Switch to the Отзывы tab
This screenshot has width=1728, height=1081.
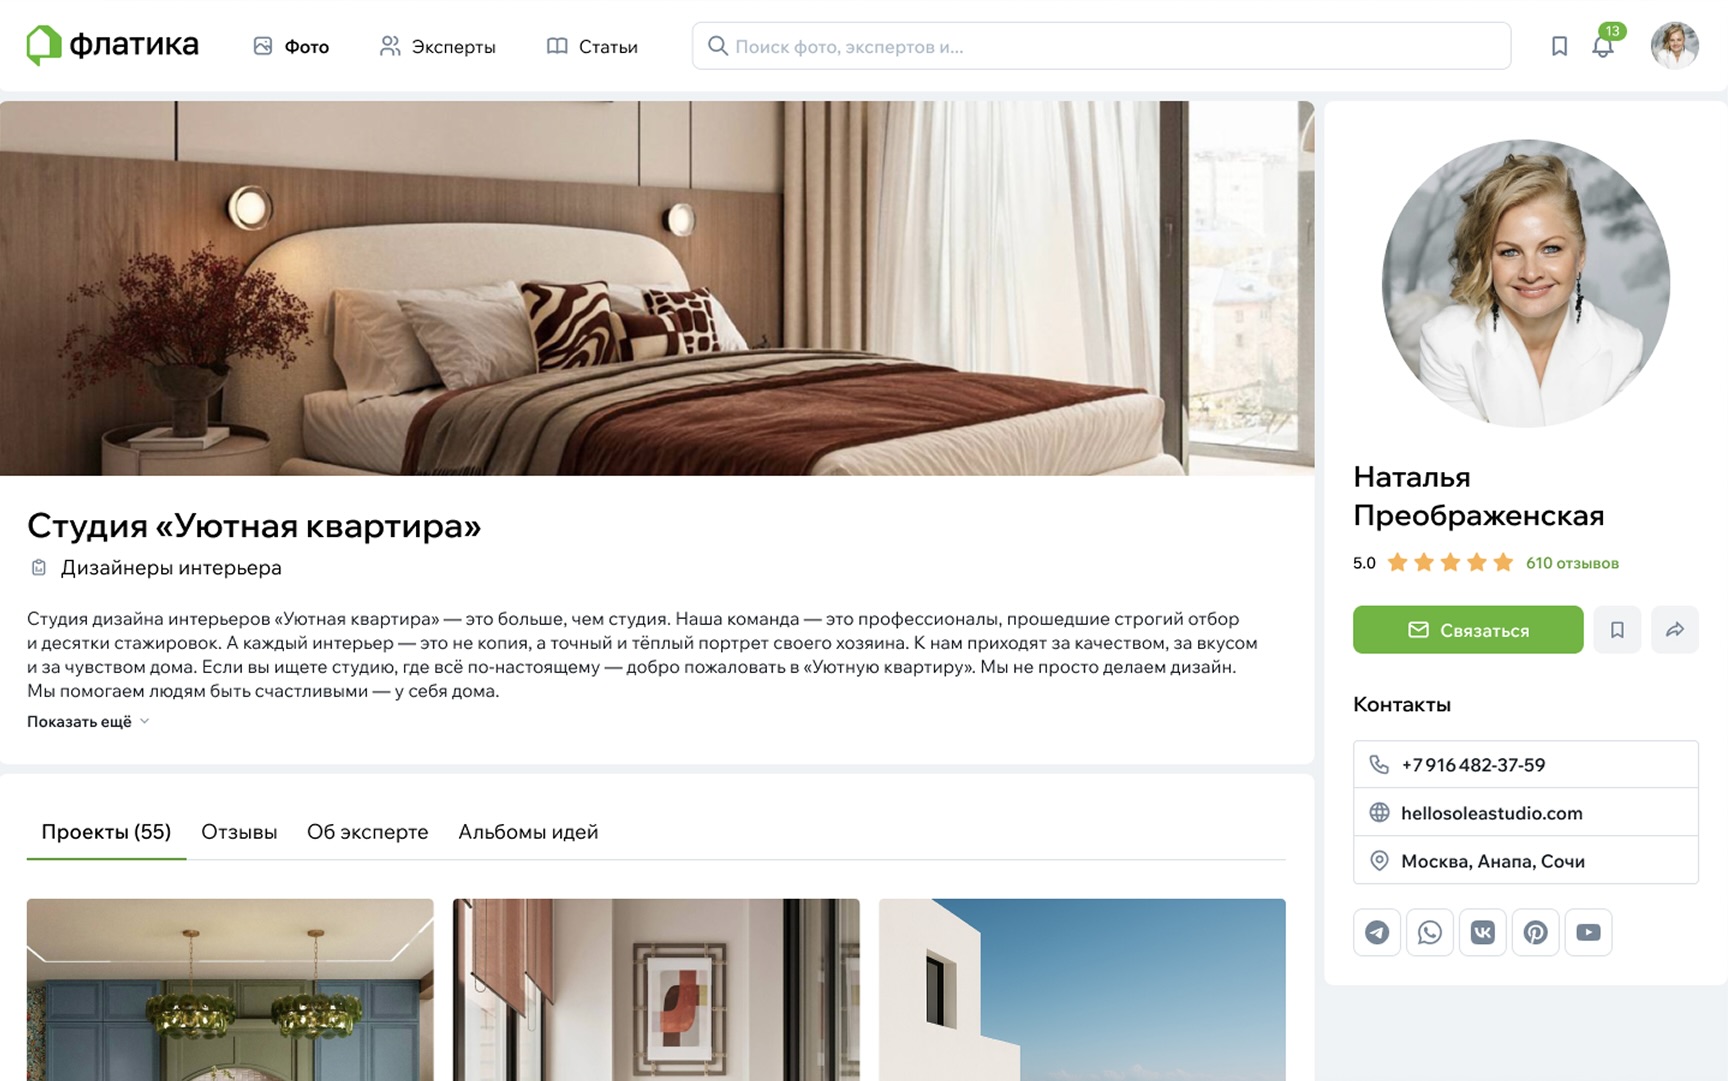tap(239, 832)
